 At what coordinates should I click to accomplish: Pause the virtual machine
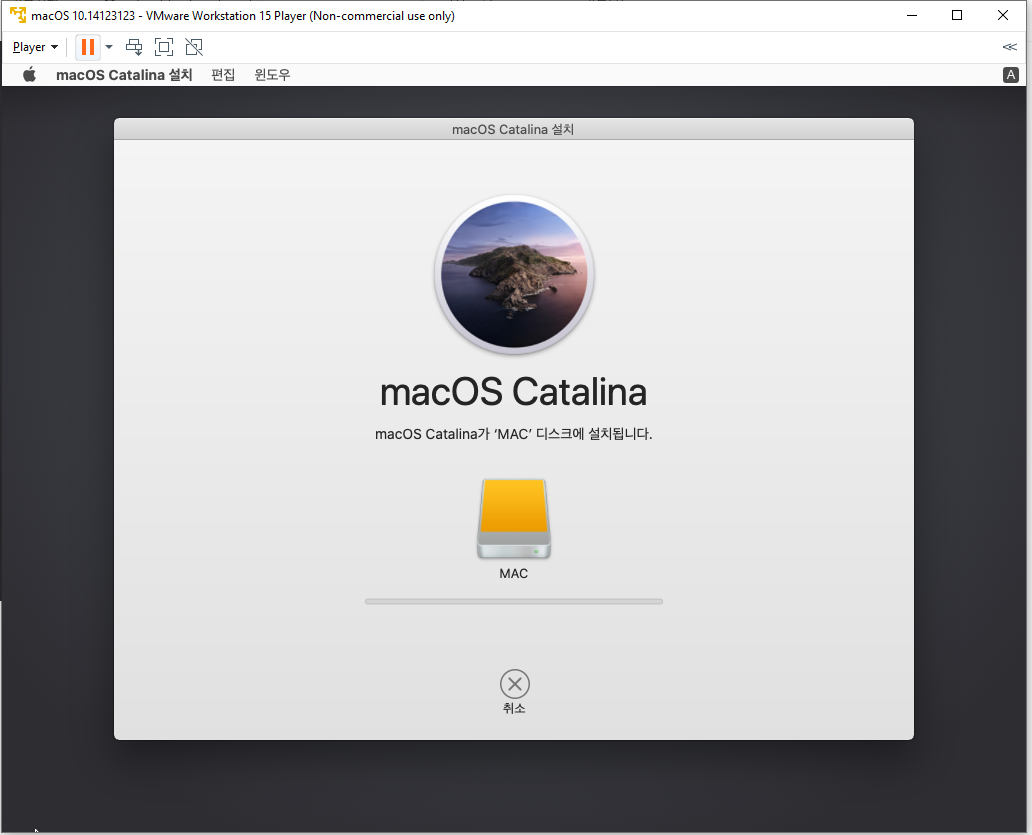(88, 47)
